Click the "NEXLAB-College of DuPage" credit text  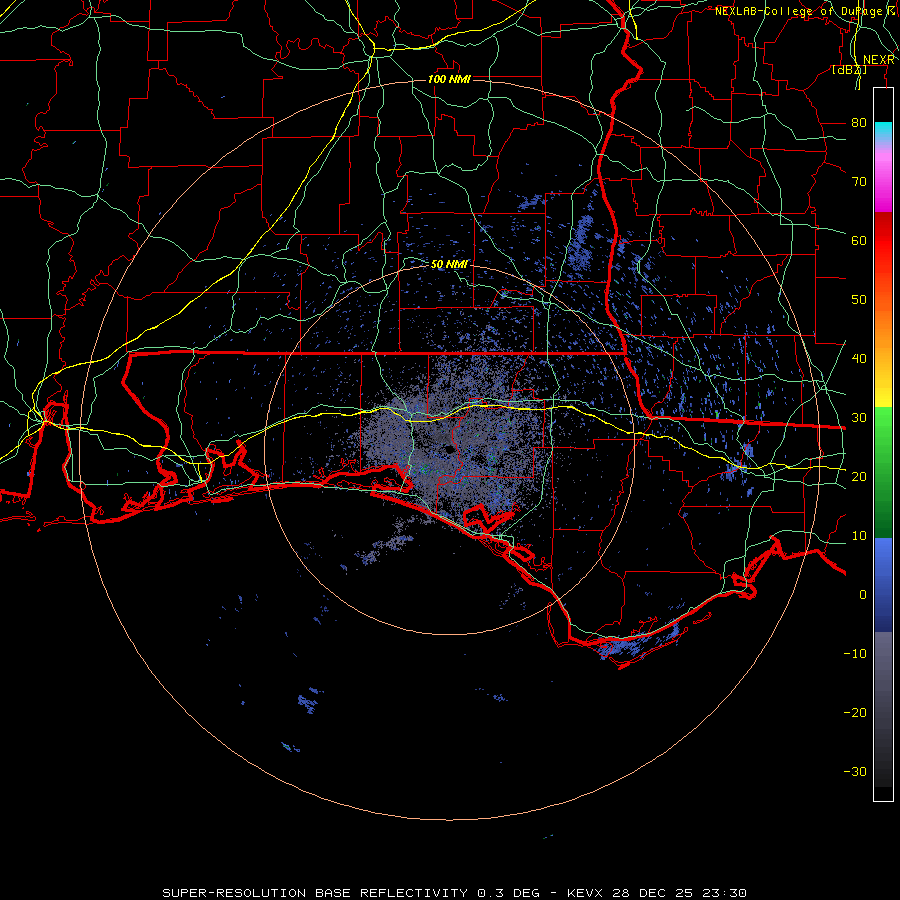798,11
